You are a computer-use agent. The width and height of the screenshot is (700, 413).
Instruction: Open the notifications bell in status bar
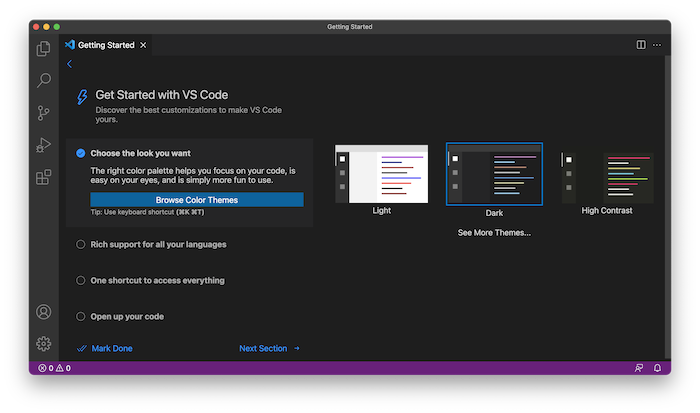click(657, 368)
